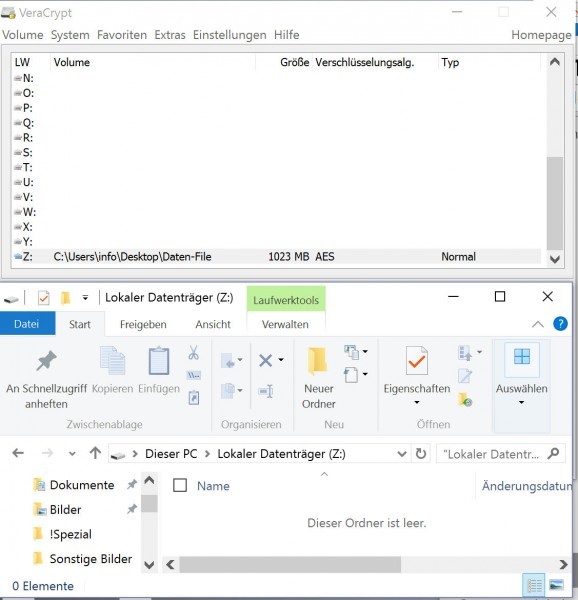Image resolution: width=578 pixels, height=600 pixels.
Task: Click the scissors cut icon
Action: pyautogui.click(x=194, y=352)
